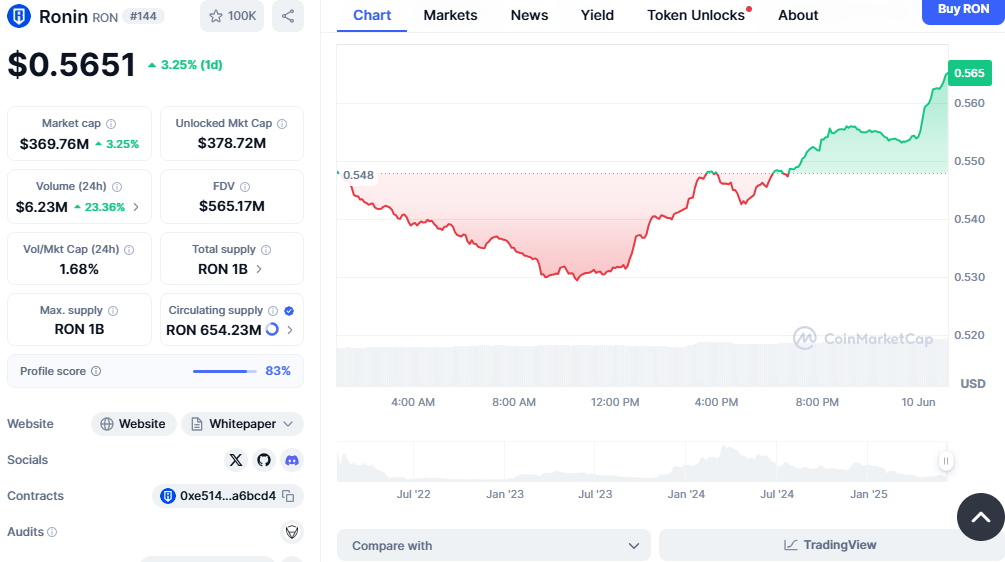Click the info icon beside Profile score
This screenshot has height=562, width=1005.
(96, 371)
